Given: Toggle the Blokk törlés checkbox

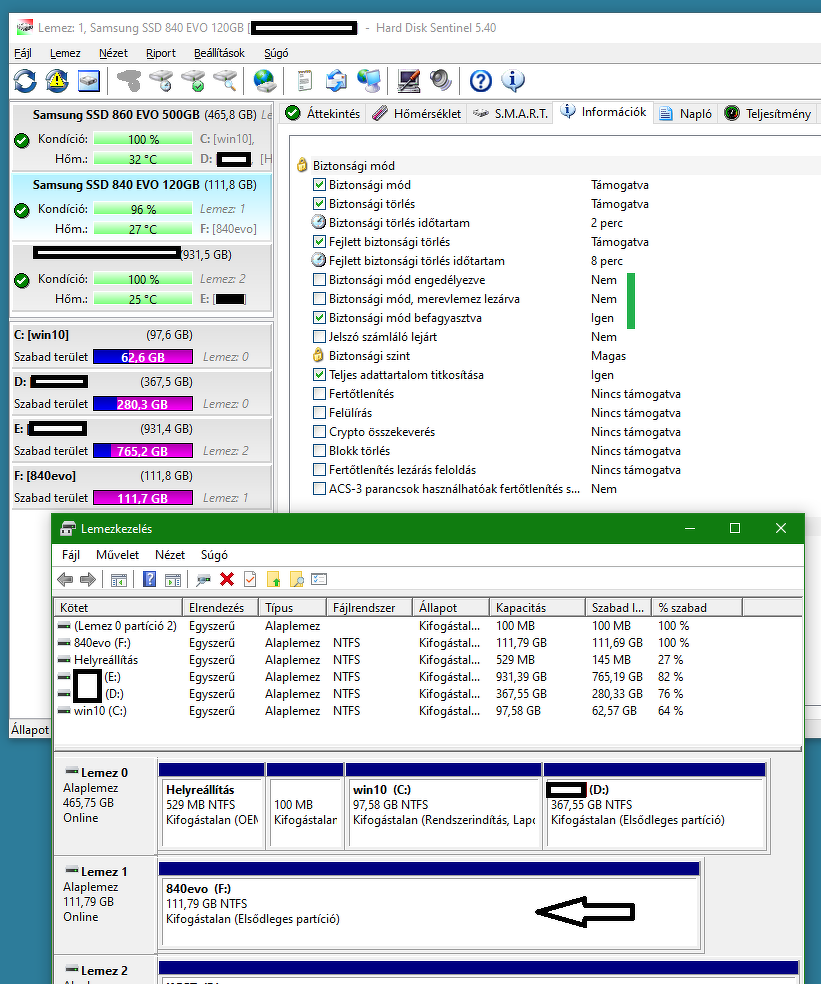Looking at the screenshot, I should (x=319, y=451).
